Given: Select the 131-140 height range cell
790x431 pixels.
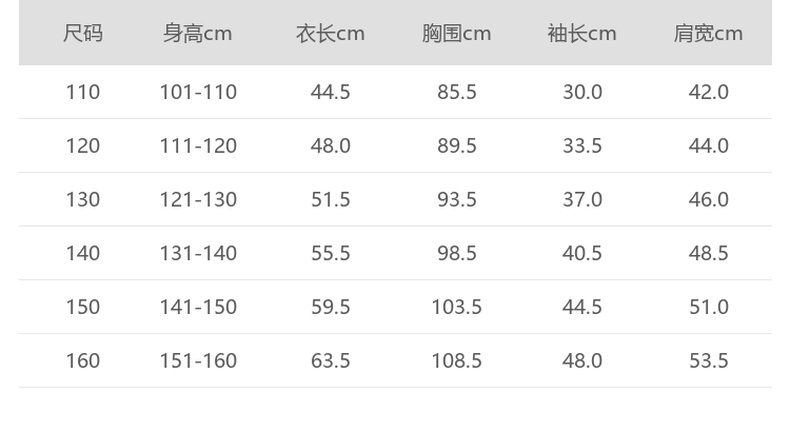Looking at the screenshot, I should coord(198,254).
